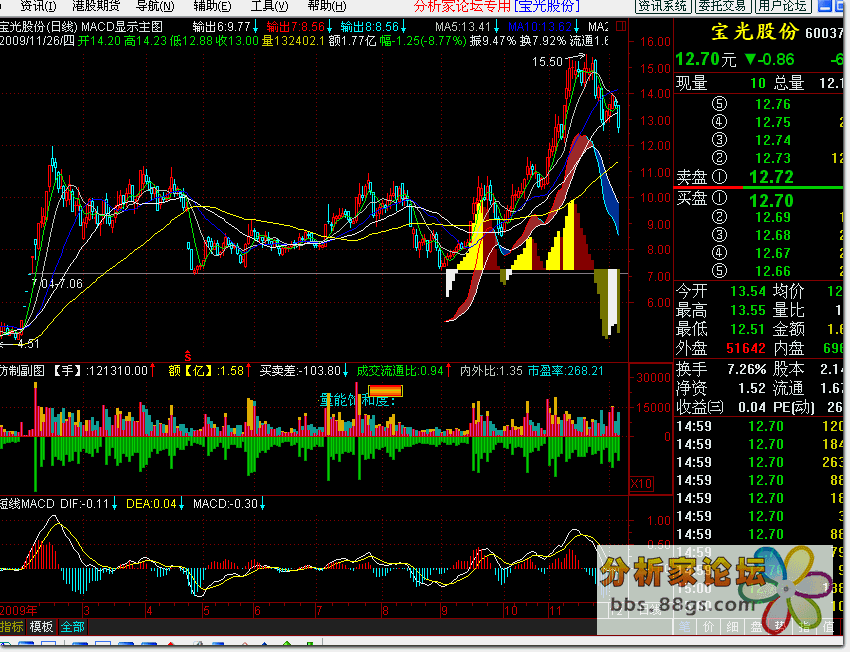The width and height of the screenshot is (850, 652).
Task: Click the 成交流通比:0.94 label
Action: click(x=400, y=371)
